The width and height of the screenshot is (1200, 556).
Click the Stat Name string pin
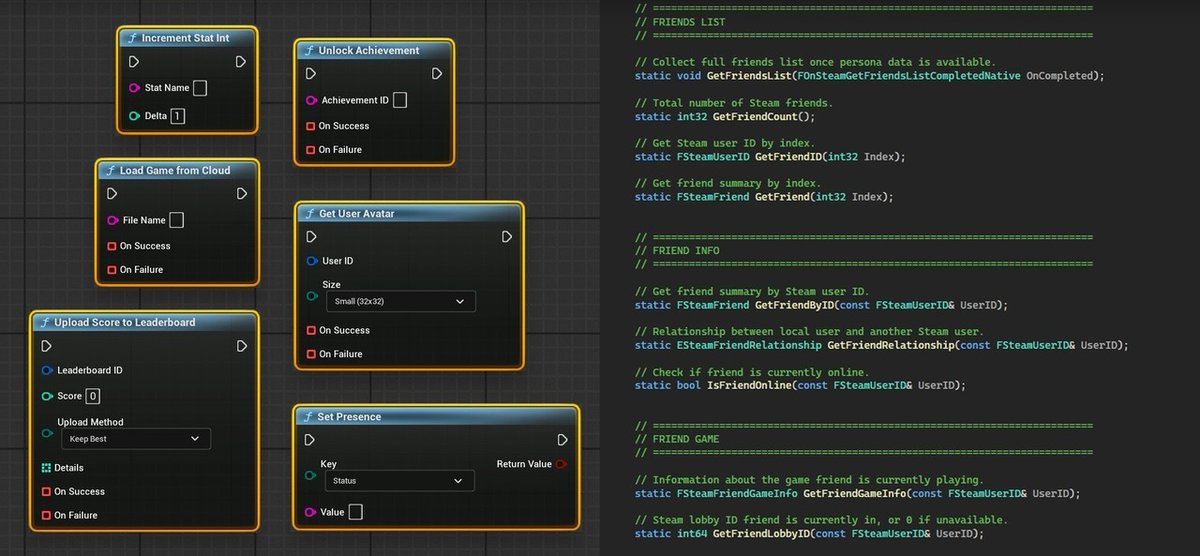(134, 88)
